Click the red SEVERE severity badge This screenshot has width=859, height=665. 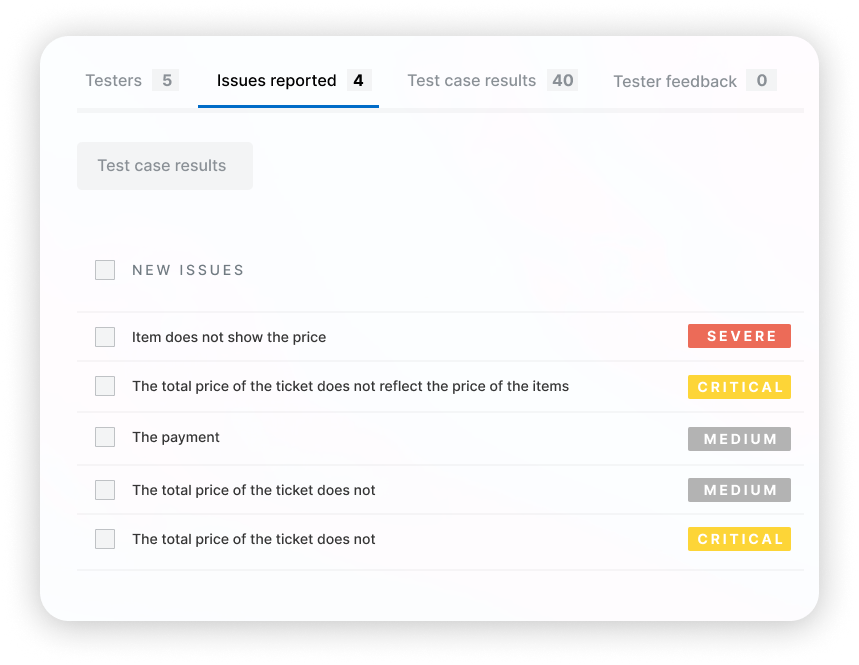point(739,336)
